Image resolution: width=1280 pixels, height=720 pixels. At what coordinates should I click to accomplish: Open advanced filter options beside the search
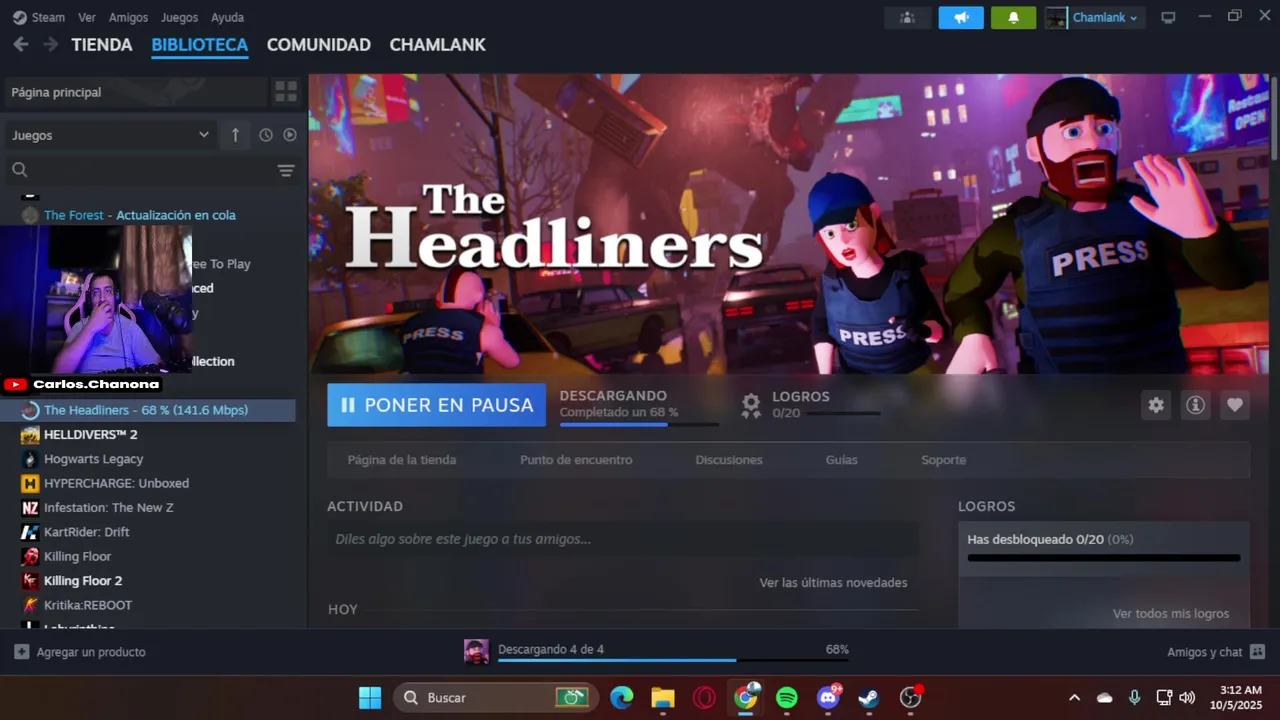(286, 170)
